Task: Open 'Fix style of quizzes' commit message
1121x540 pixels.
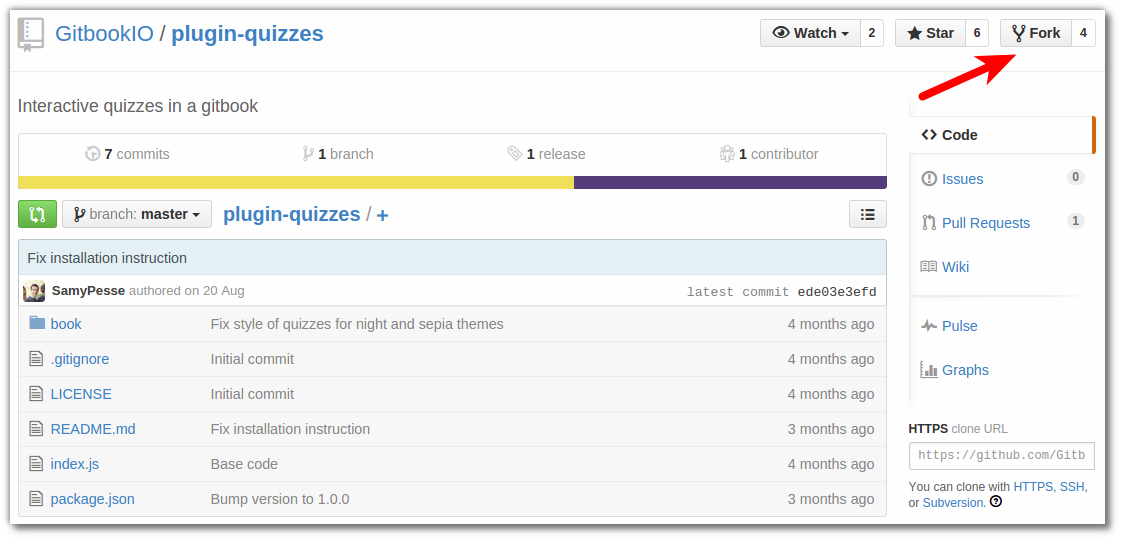Action: click(357, 324)
